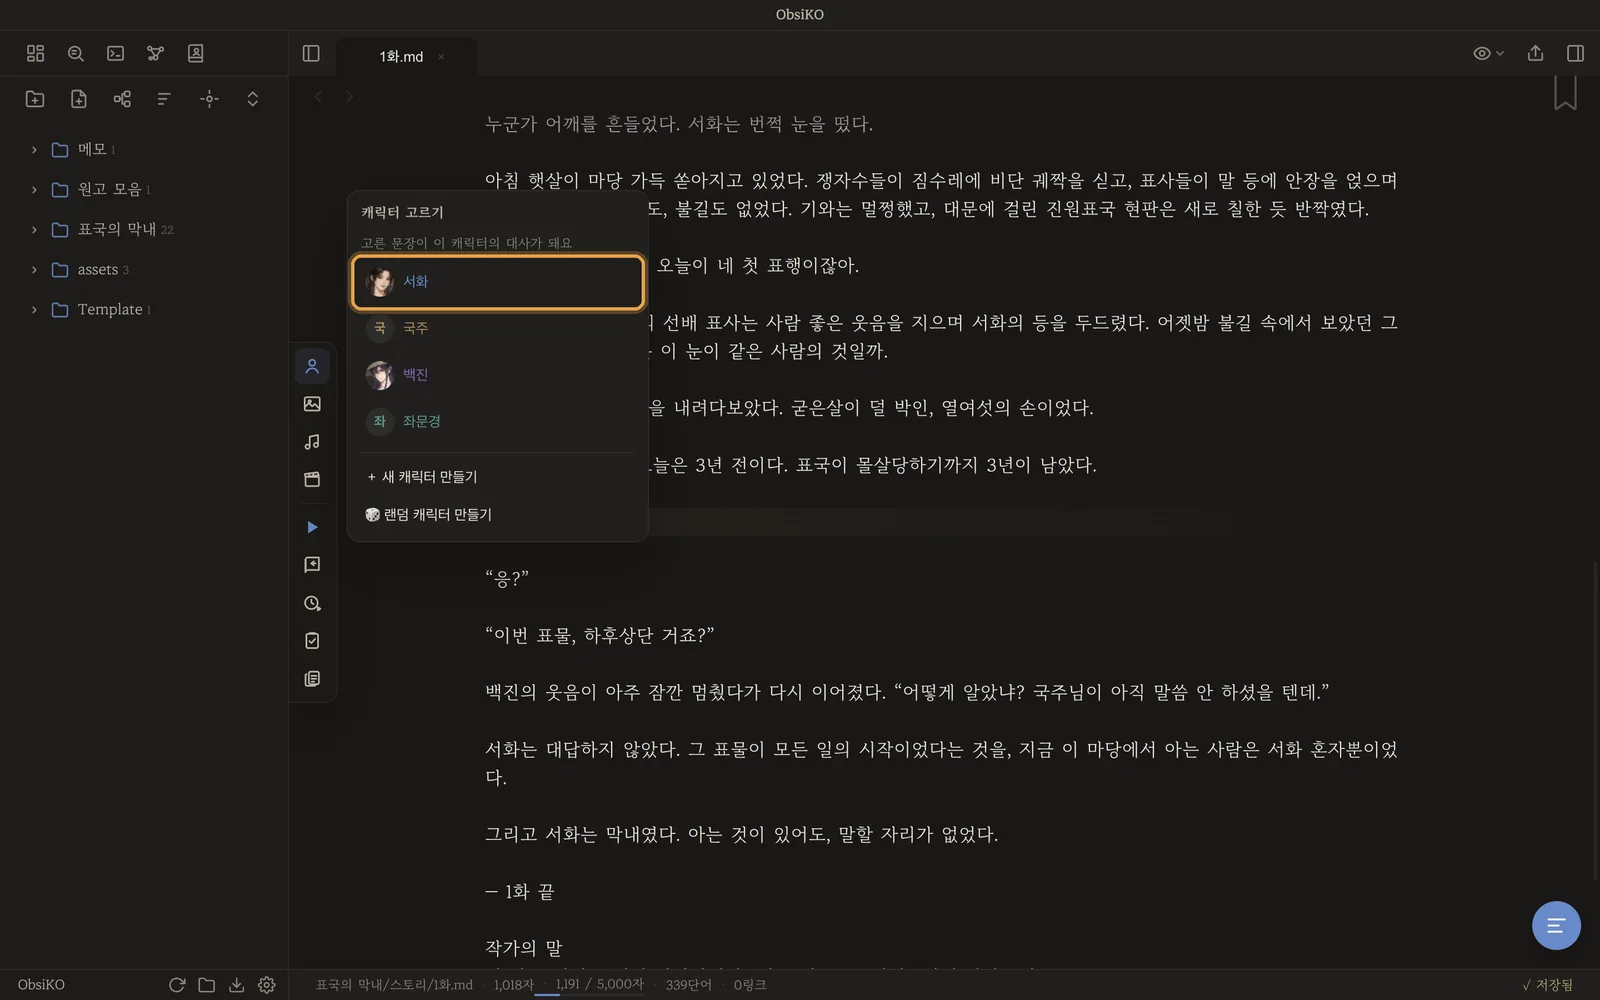Click the music note icon in the vertical toolbar
Screen dimensions: 1600x1000
(312, 442)
